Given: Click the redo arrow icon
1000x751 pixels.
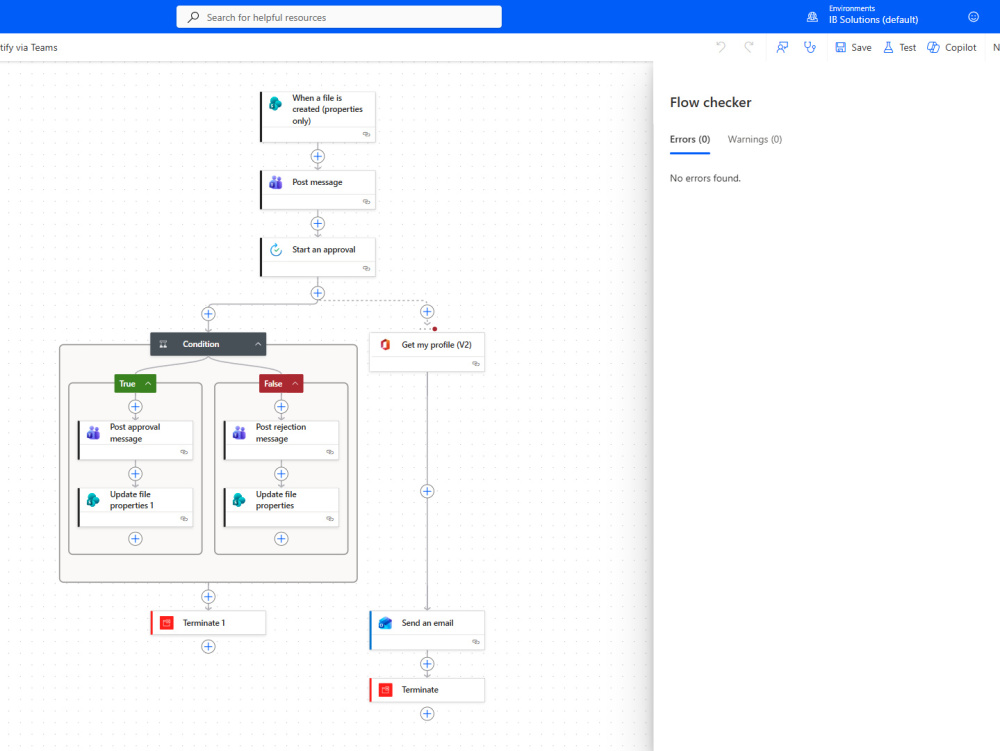Looking at the screenshot, I should click(x=749, y=47).
